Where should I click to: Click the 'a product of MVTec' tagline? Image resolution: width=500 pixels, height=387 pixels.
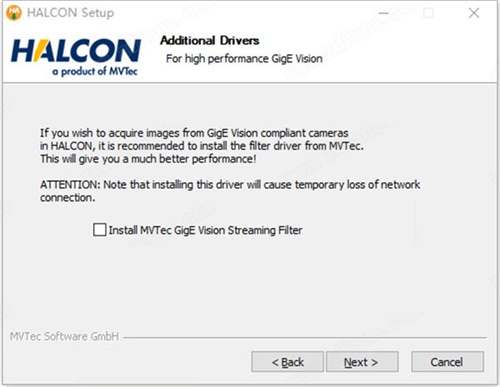95,71
